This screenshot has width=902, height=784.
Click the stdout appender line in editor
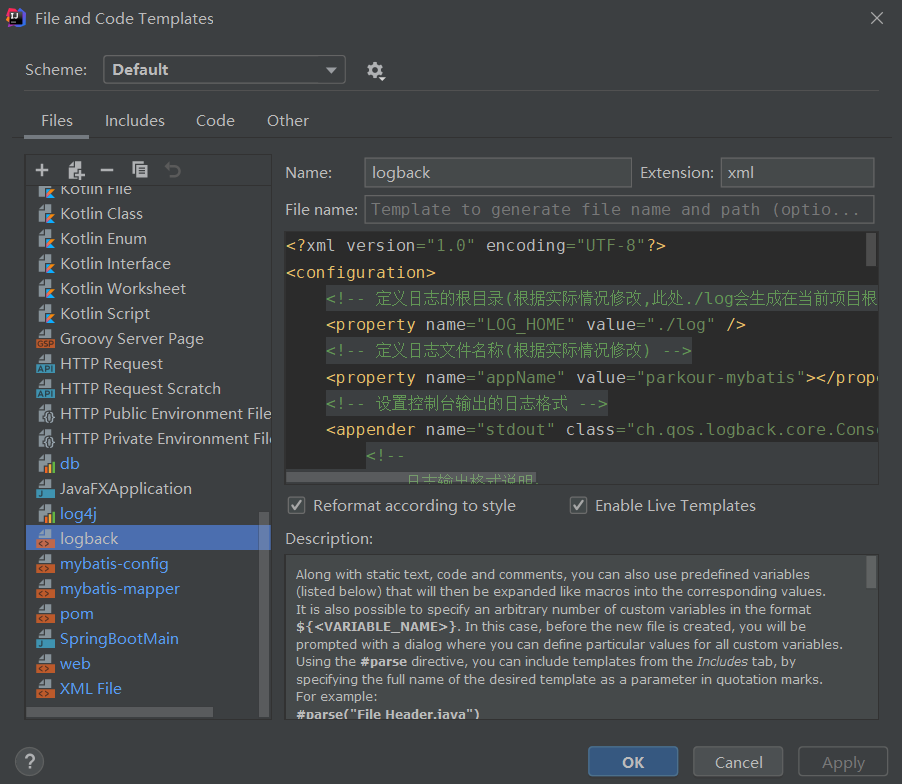[x=601, y=430]
